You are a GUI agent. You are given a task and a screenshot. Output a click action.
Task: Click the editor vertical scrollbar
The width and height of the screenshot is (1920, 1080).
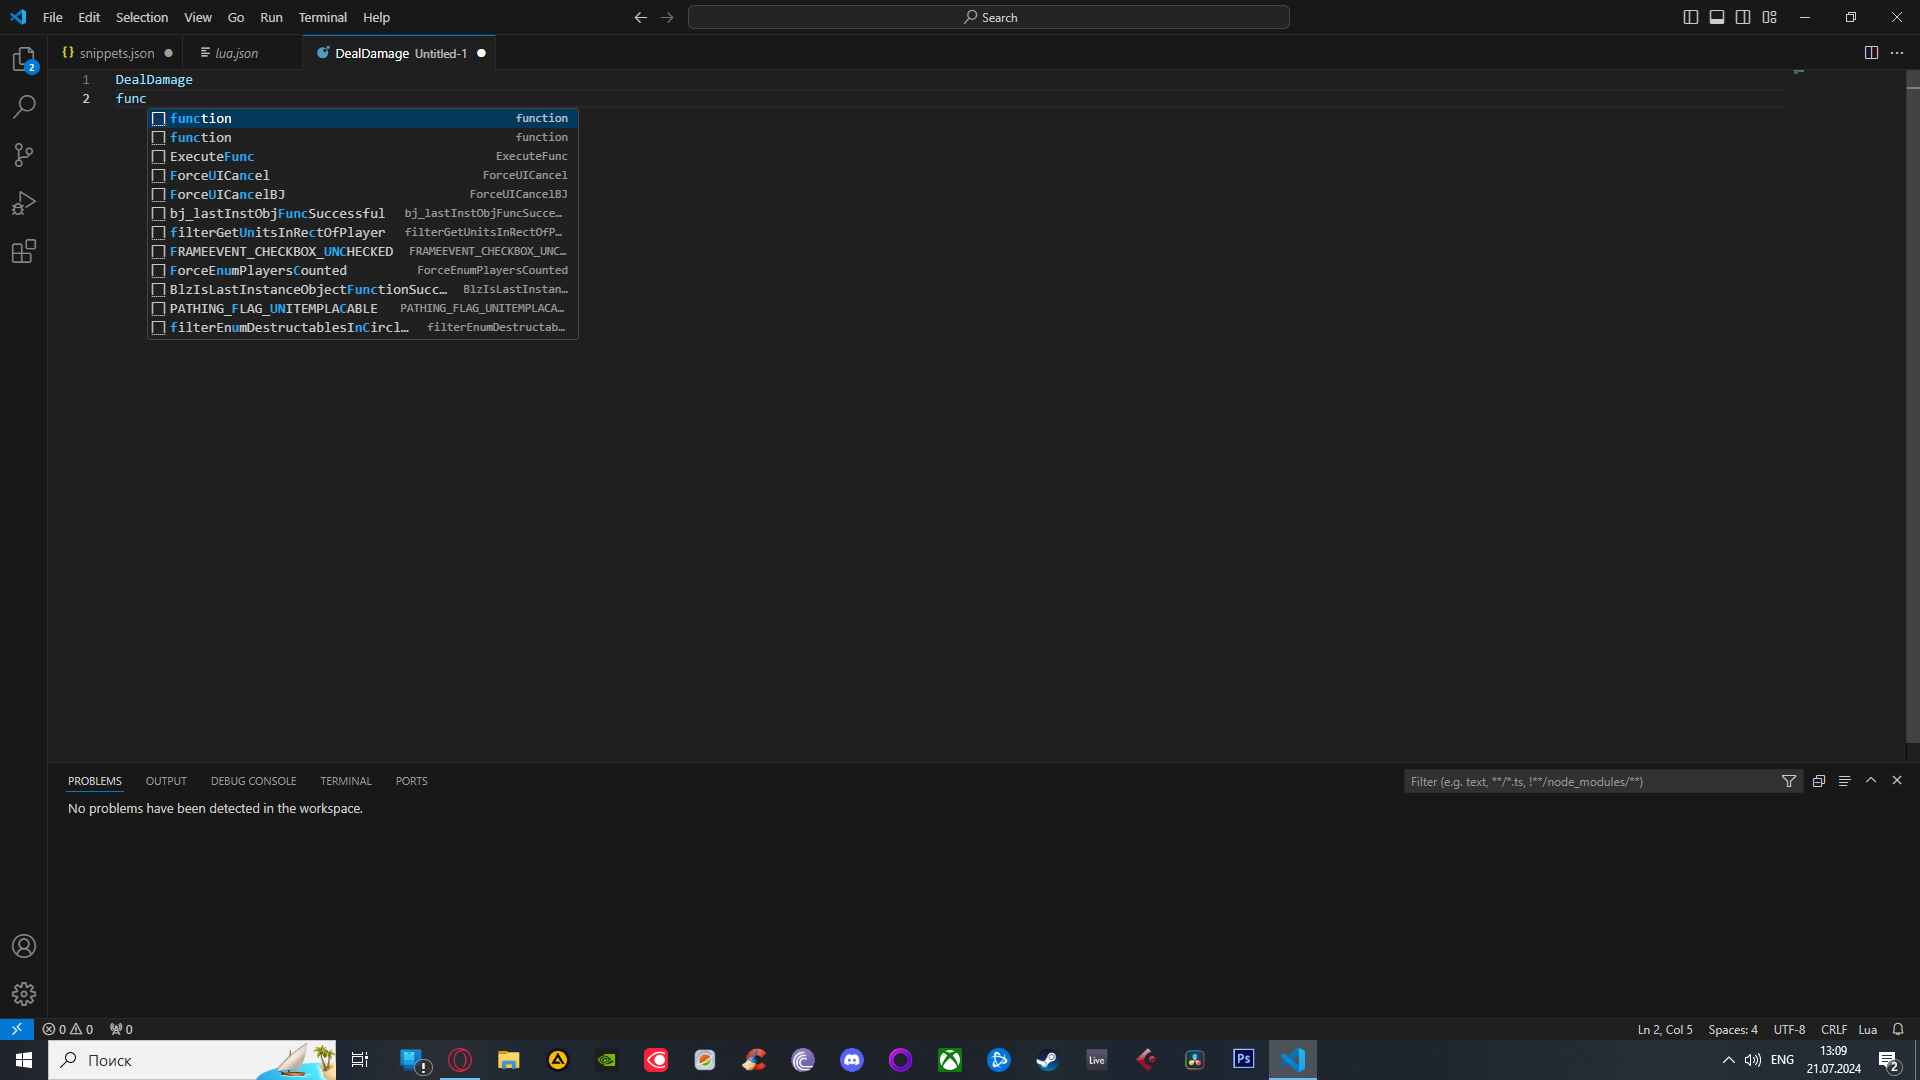click(x=1912, y=400)
